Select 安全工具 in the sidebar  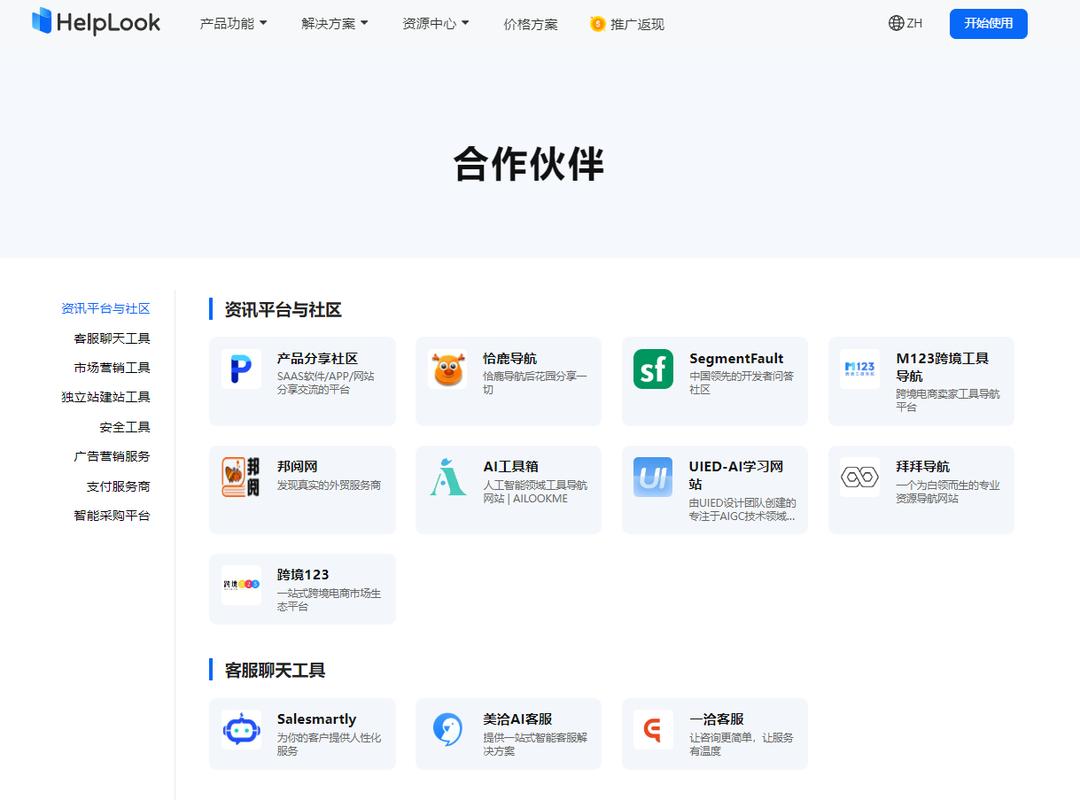coord(125,427)
